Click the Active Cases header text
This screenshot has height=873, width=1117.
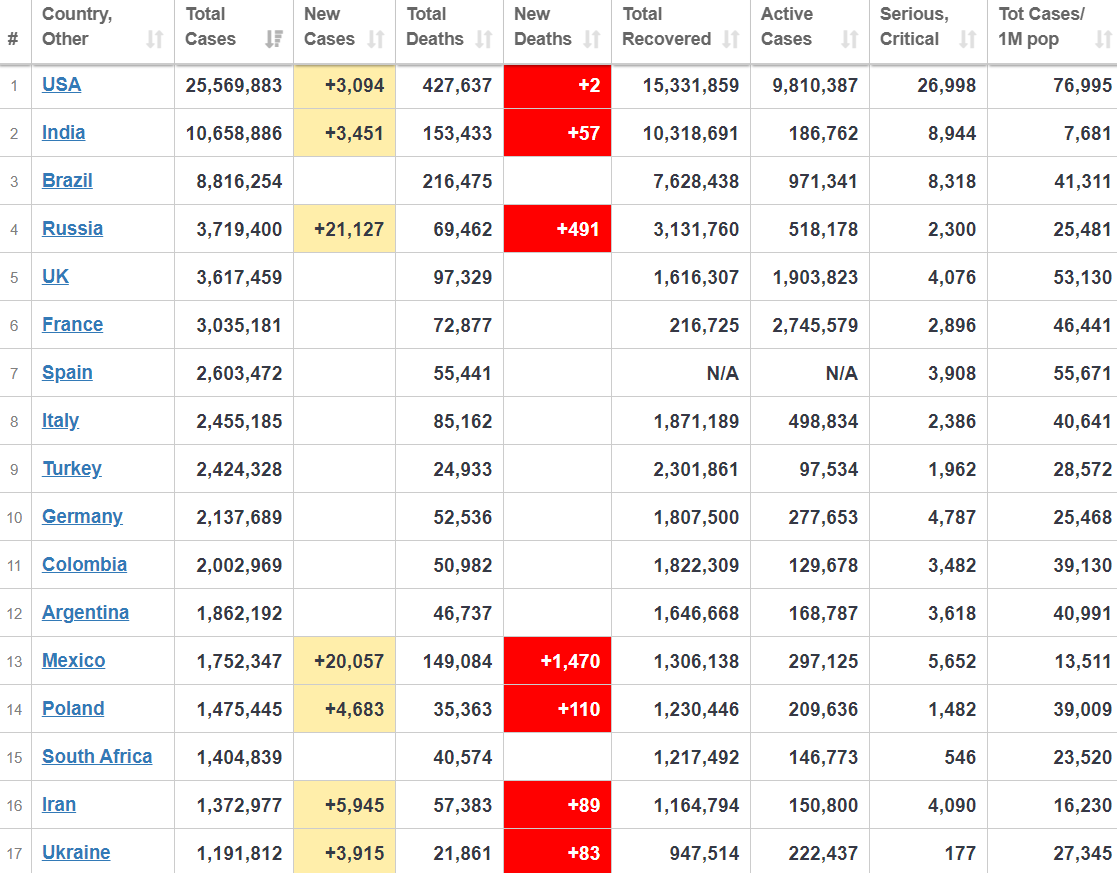(x=786, y=26)
